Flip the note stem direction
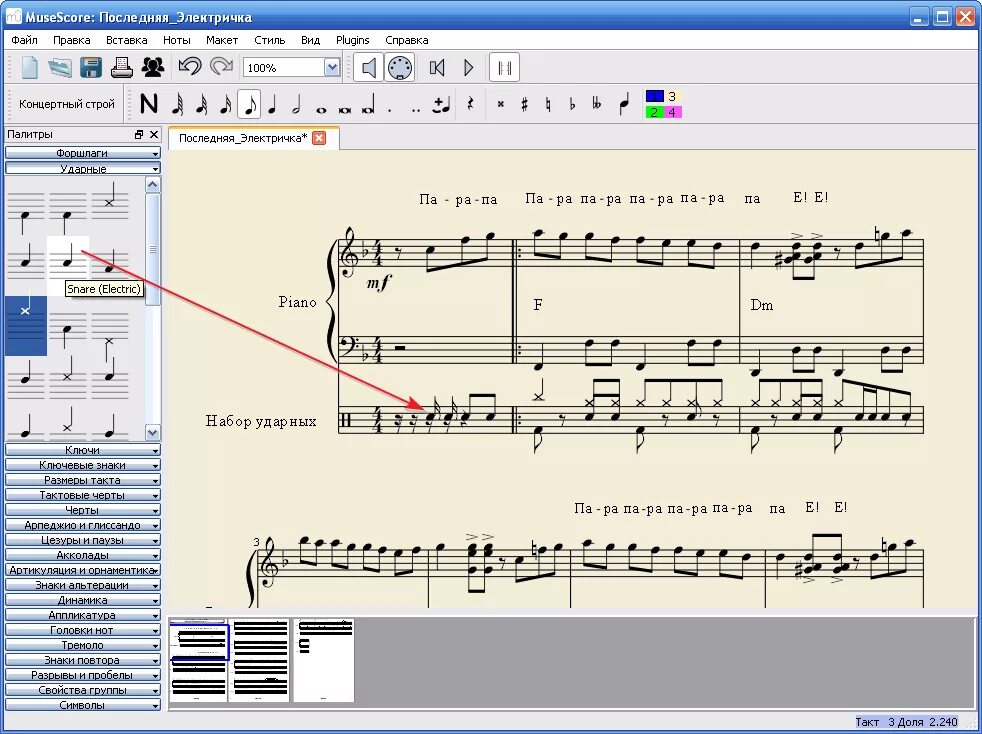The image size is (982, 734). [624, 104]
